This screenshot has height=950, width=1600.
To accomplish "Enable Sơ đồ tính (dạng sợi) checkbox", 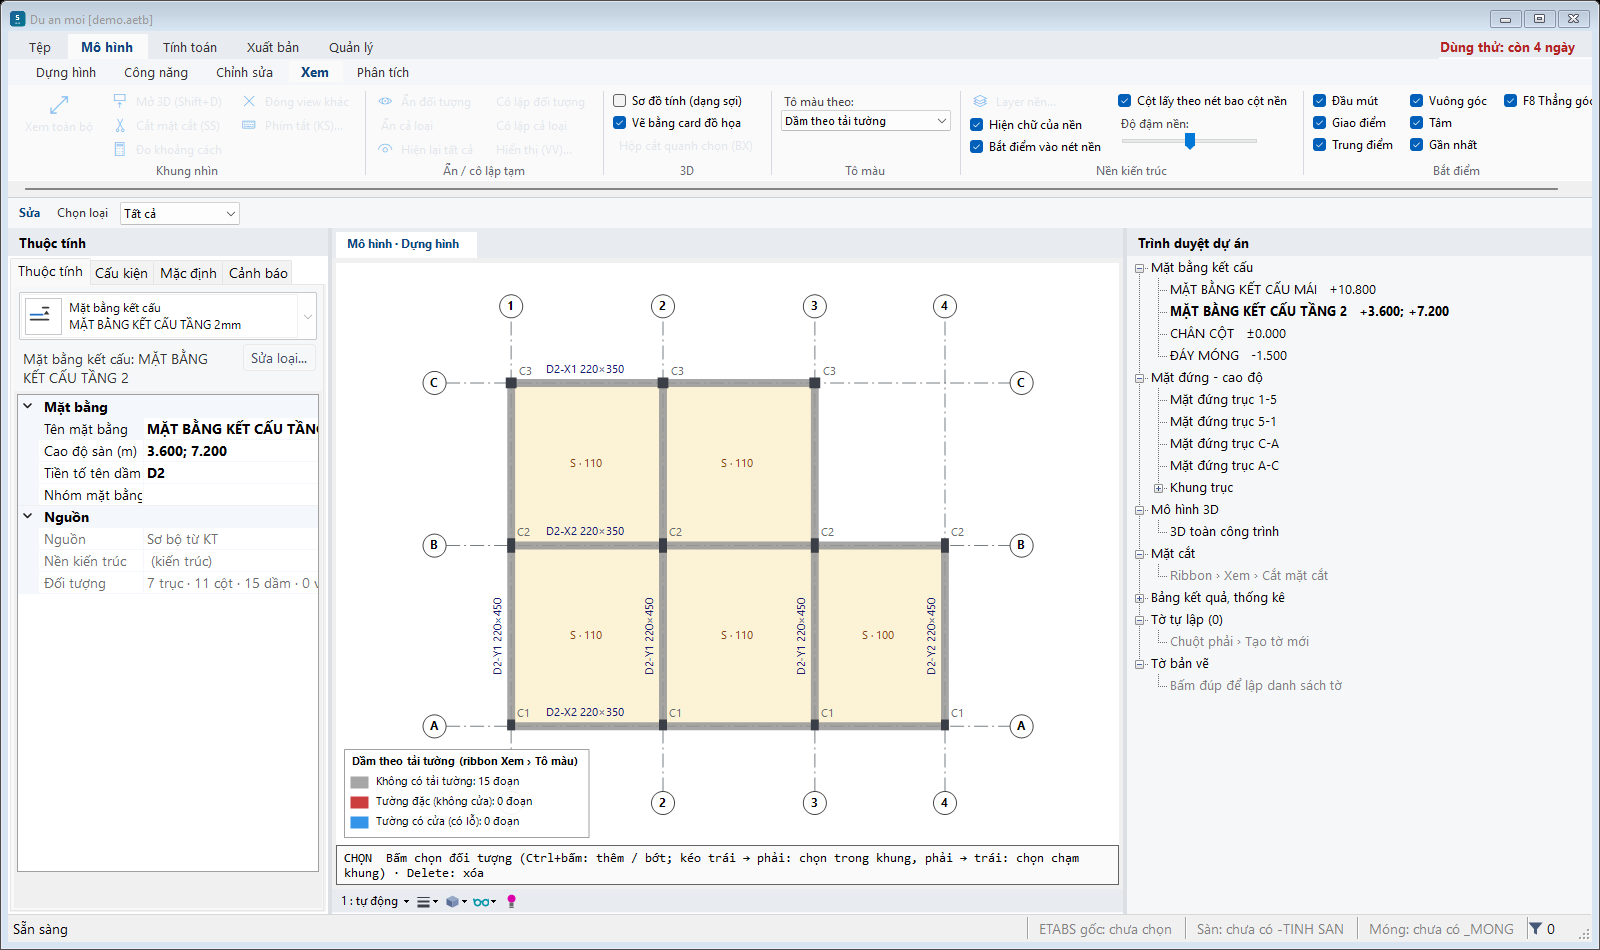I will tap(620, 101).
